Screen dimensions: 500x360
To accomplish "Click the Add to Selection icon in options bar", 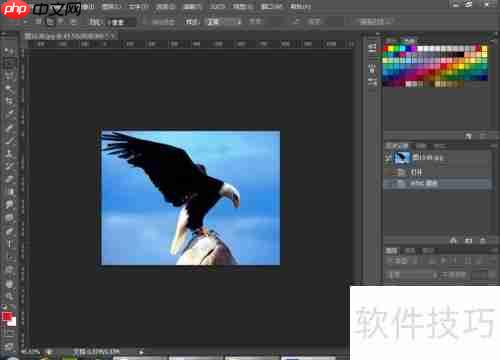I will point(50,22).
